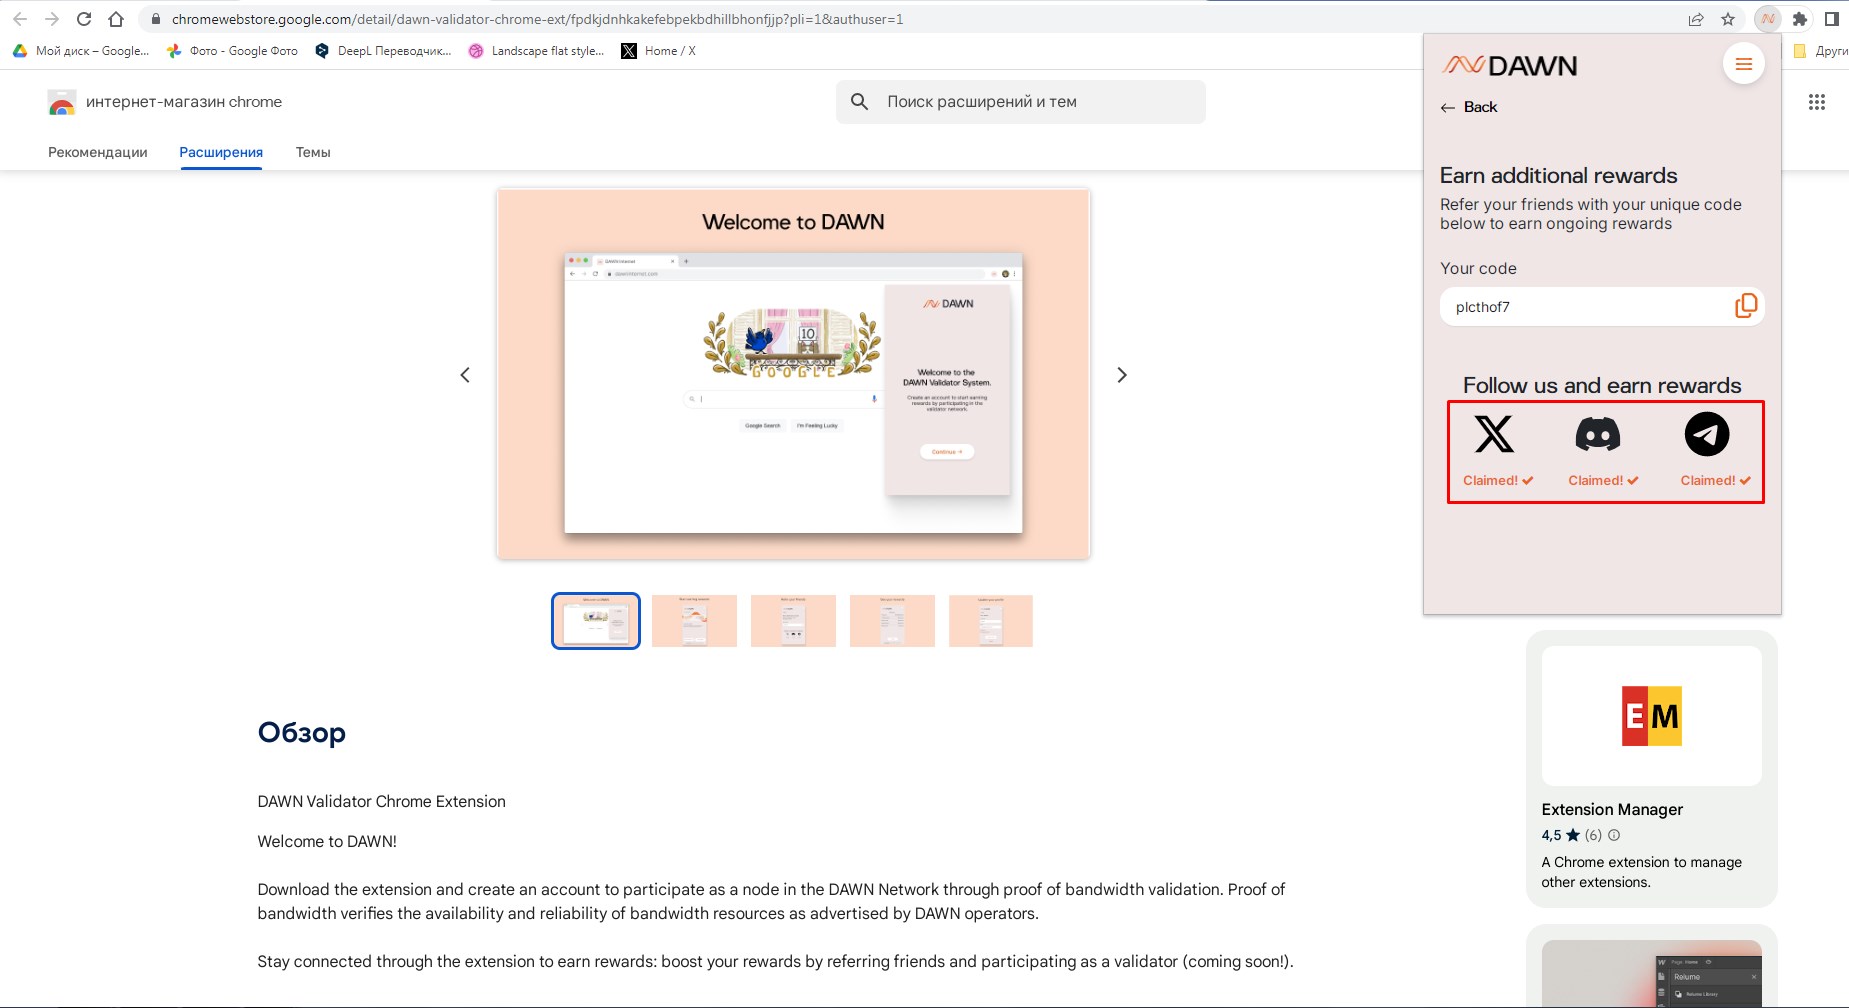Select the fifth screenshot thumbnail
This screenshot has width=1849, height=1008.
(x=991, y=621)
